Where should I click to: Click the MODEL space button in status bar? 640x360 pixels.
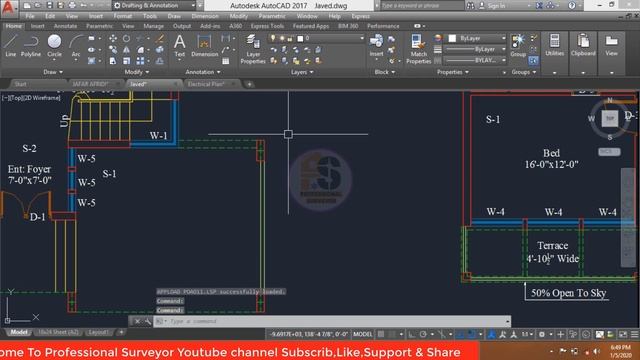click(362, 334)
